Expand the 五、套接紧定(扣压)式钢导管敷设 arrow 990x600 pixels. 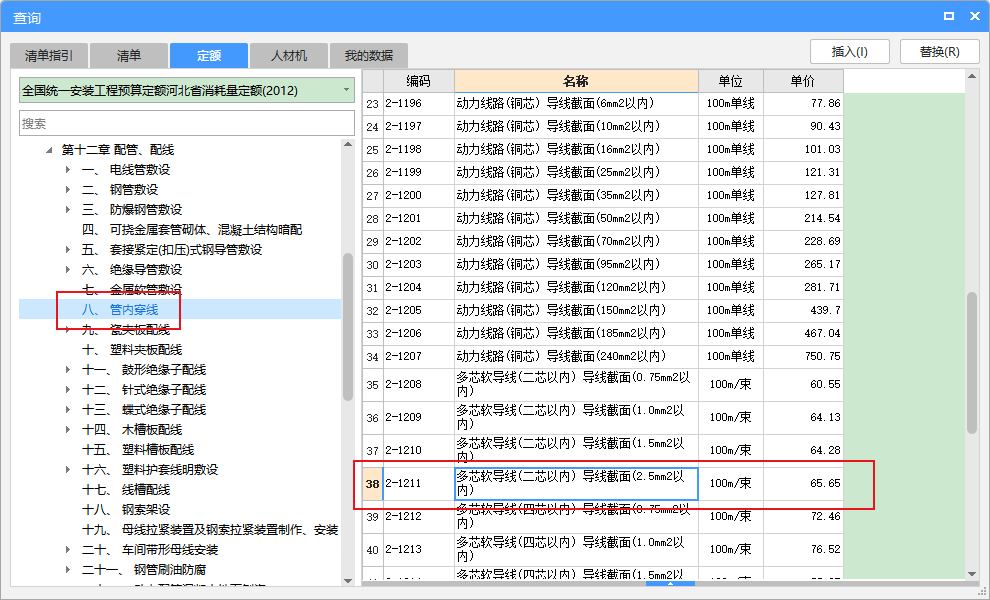click(68, 249)
